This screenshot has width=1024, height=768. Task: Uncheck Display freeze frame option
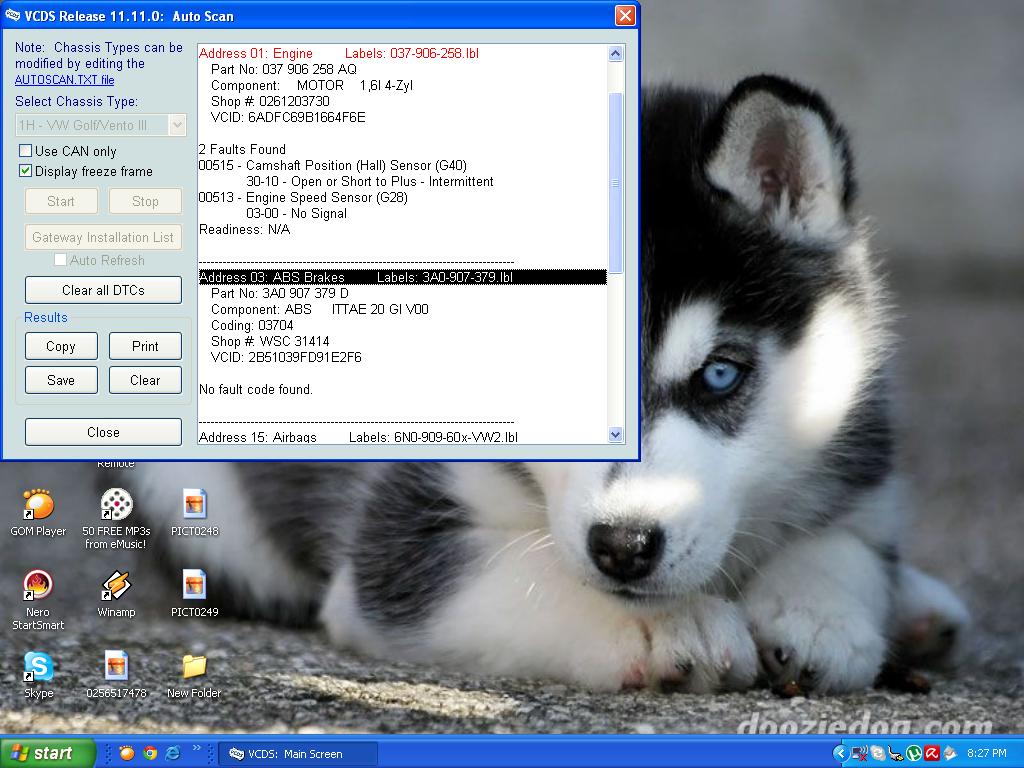(x=26, y=171)
